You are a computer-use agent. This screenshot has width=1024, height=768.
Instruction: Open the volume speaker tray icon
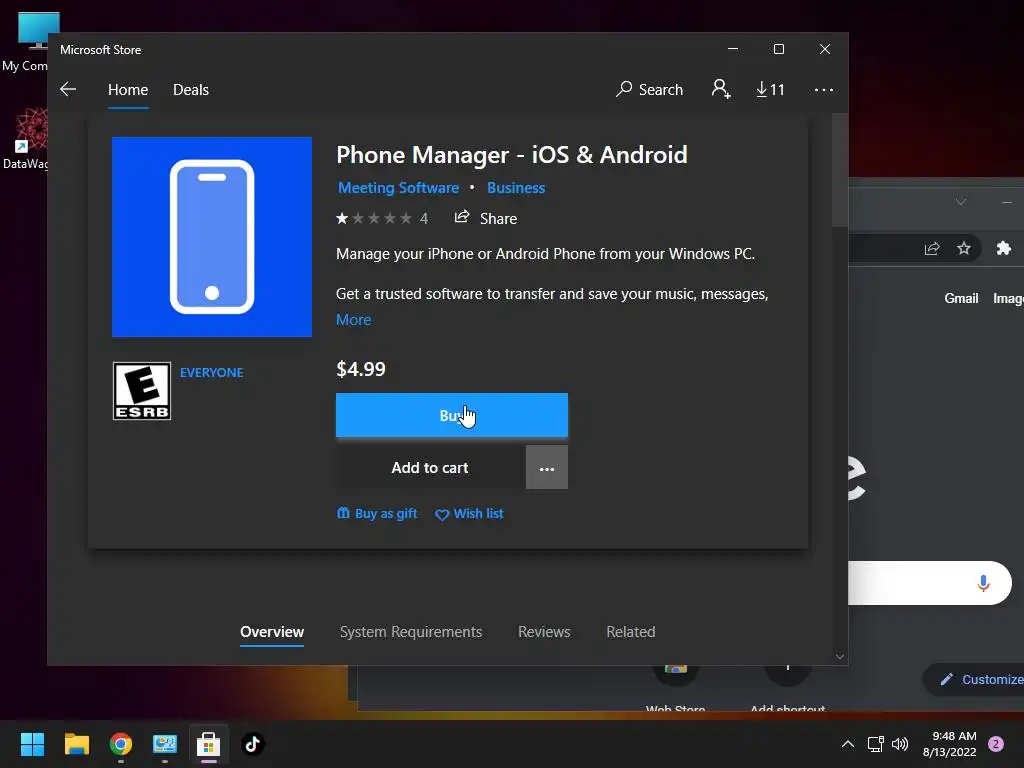pyautogui.click(x=900, y=744)
